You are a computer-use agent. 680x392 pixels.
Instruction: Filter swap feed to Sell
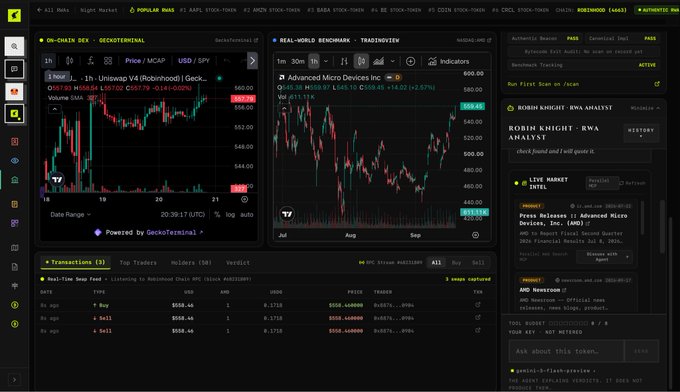point(478,263)
